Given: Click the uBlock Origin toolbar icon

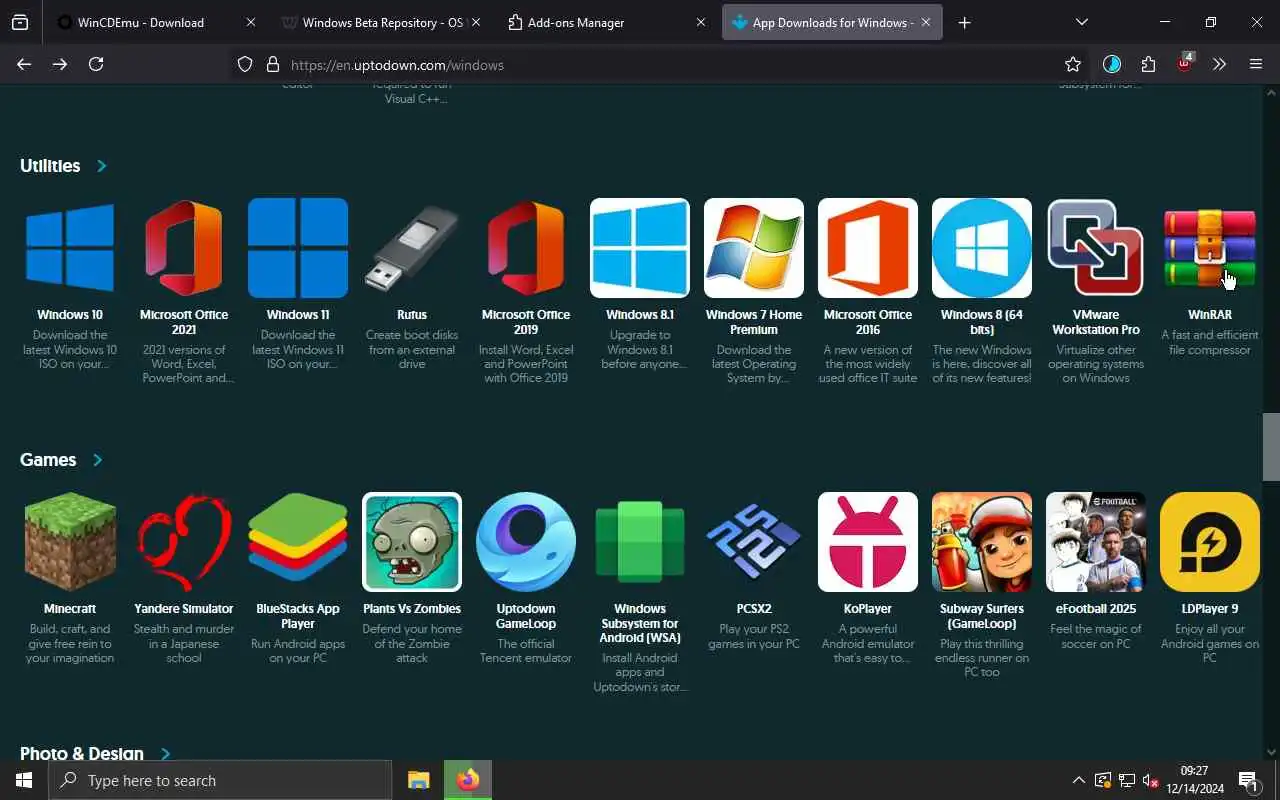Looking at the screenshot, I should click(1185, 63).
